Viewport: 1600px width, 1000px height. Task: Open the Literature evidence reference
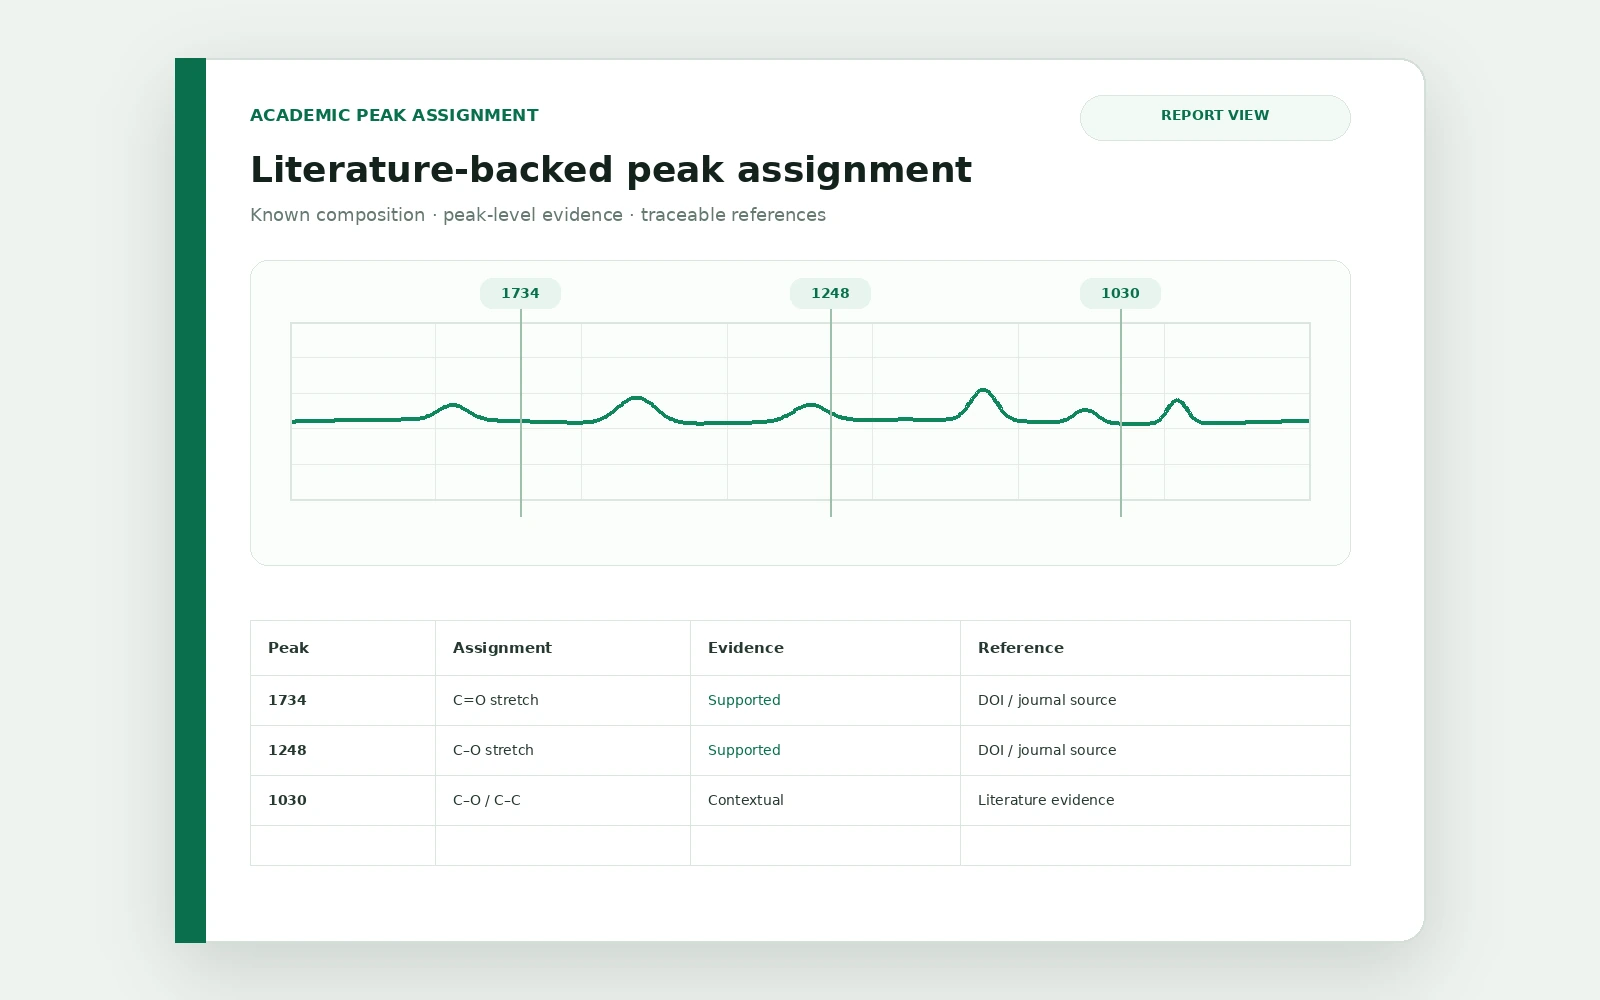point(1046,800)
